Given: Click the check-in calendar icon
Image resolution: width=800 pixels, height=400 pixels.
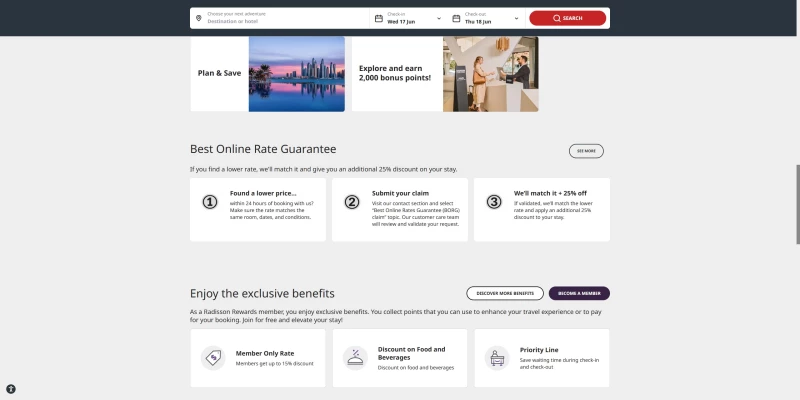Looking at the screenshot, I should click(379, 18).
